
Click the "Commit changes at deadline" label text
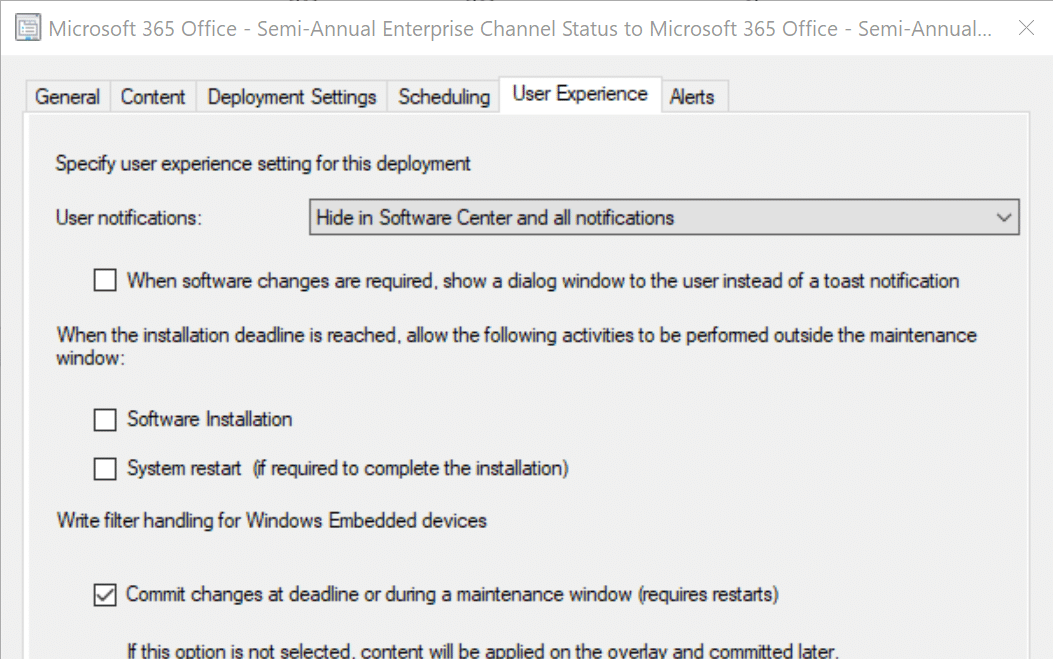pos(452,595)
